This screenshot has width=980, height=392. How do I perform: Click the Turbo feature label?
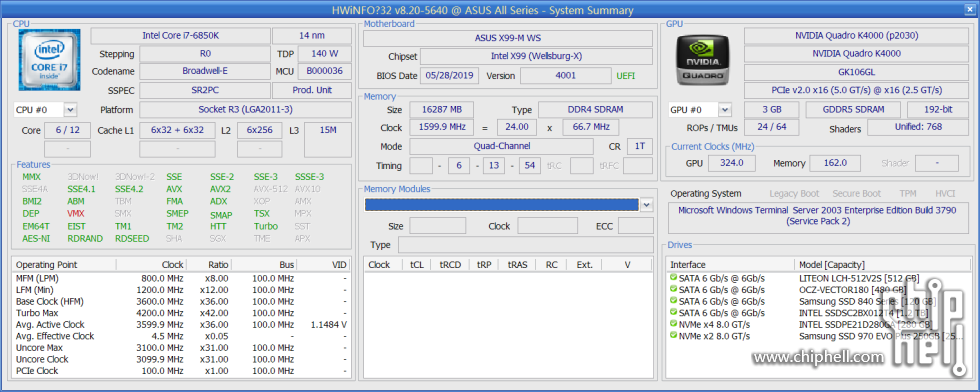tap(266, 226)
